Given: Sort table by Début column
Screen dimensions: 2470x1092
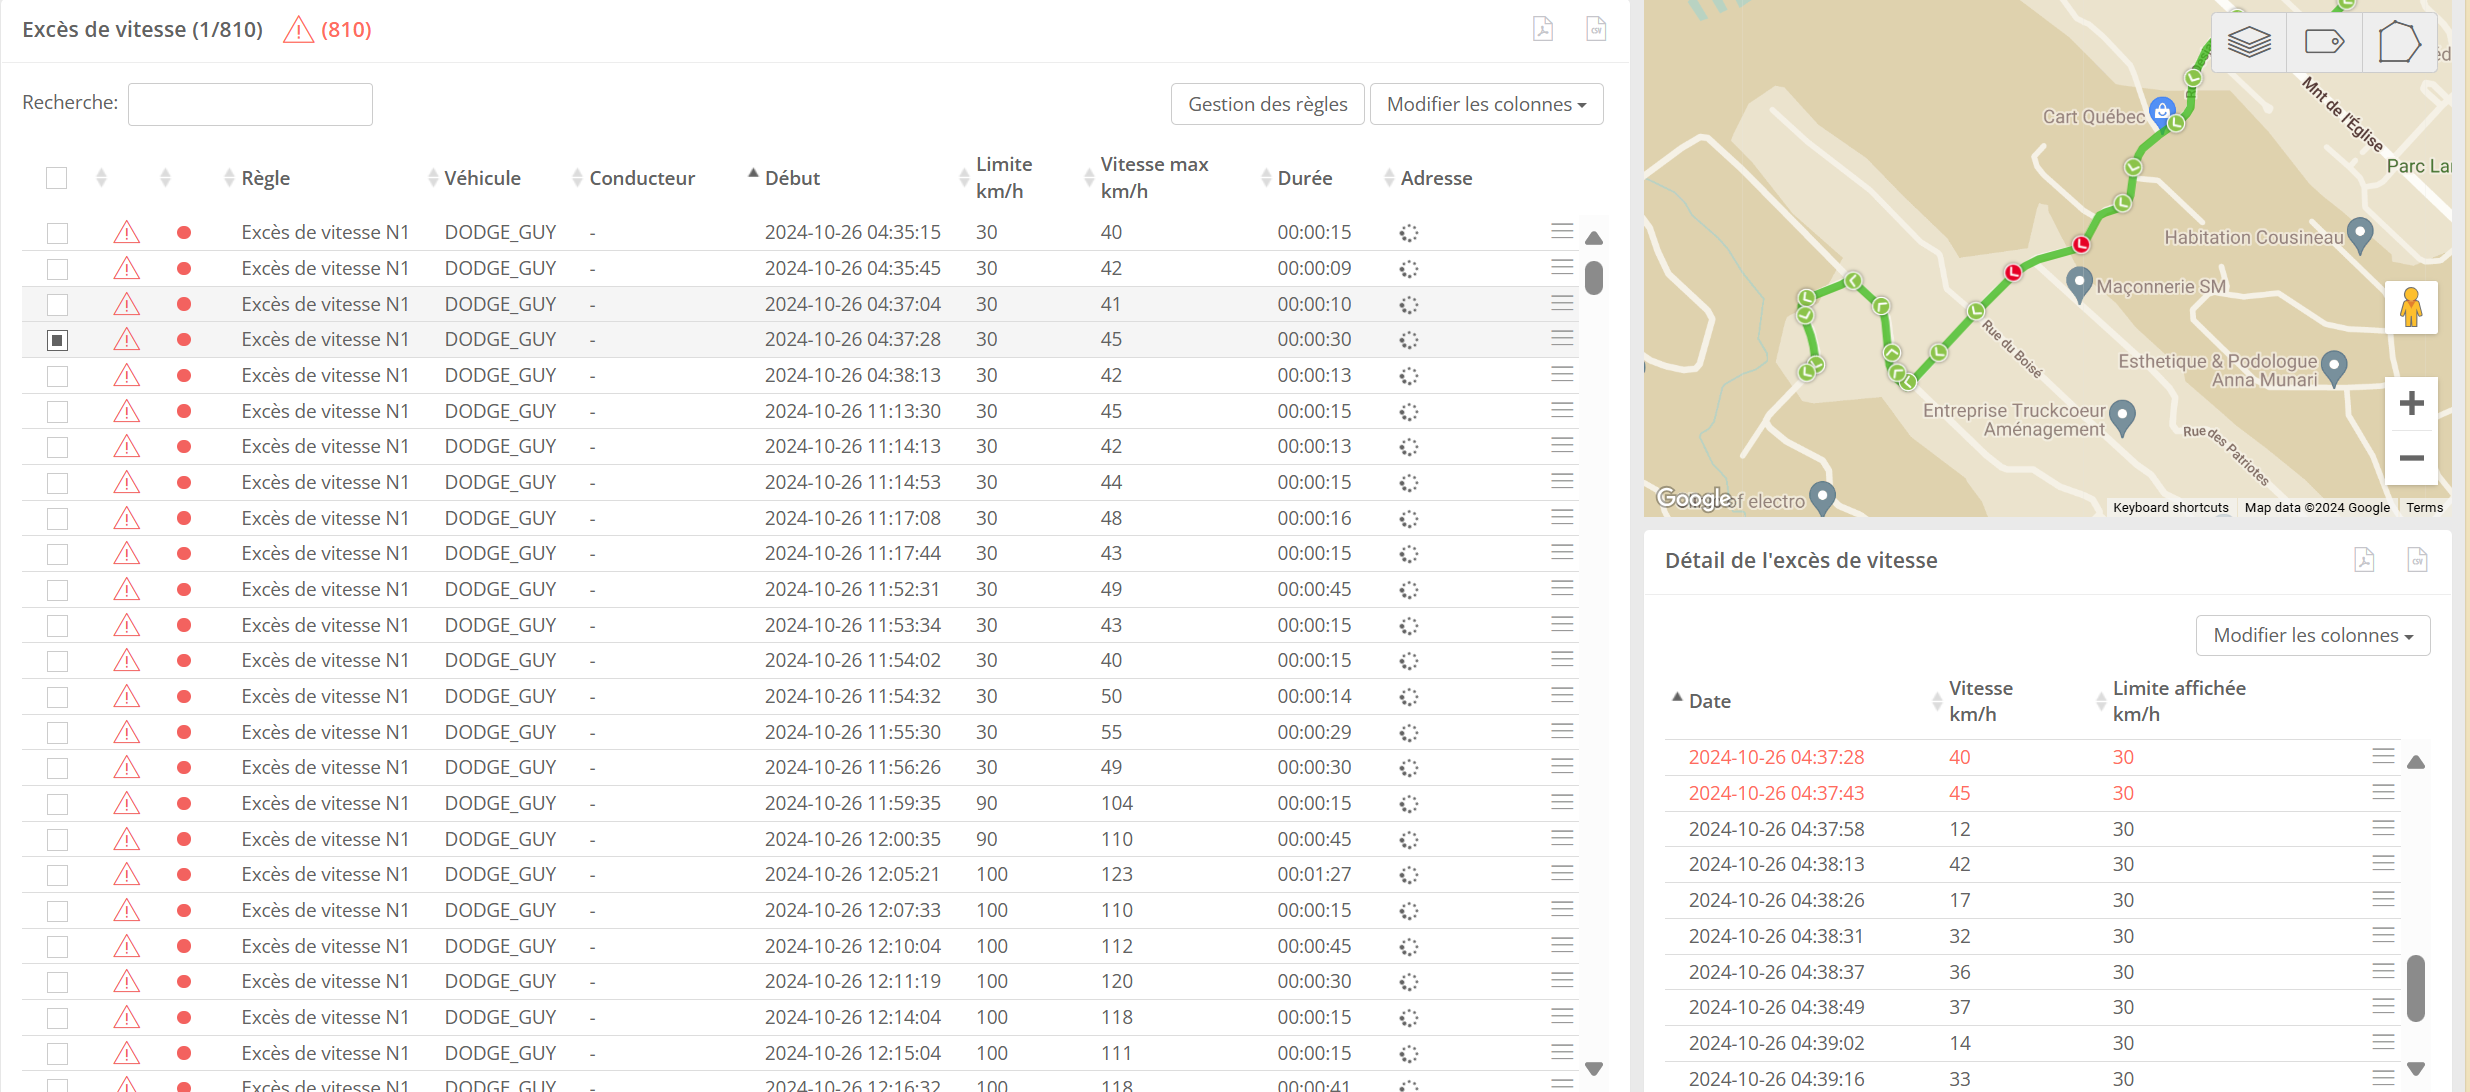Looking at the screenshot, I should pos(792,178).
